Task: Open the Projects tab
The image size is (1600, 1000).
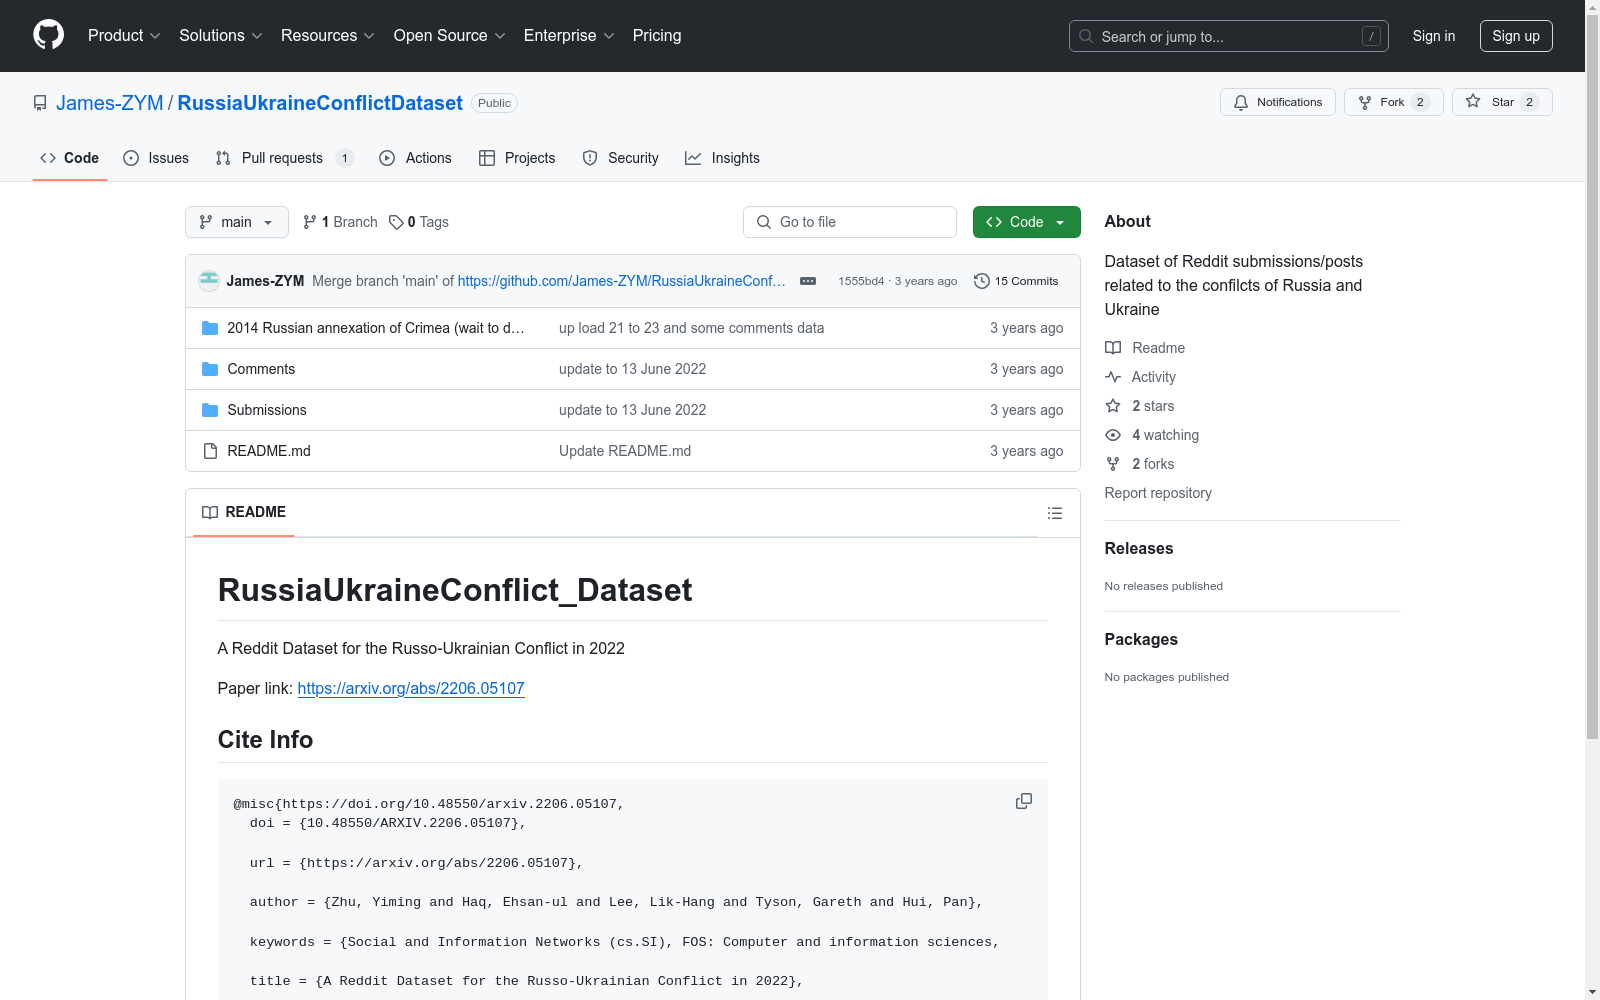Action: click(x=517, y=158)
